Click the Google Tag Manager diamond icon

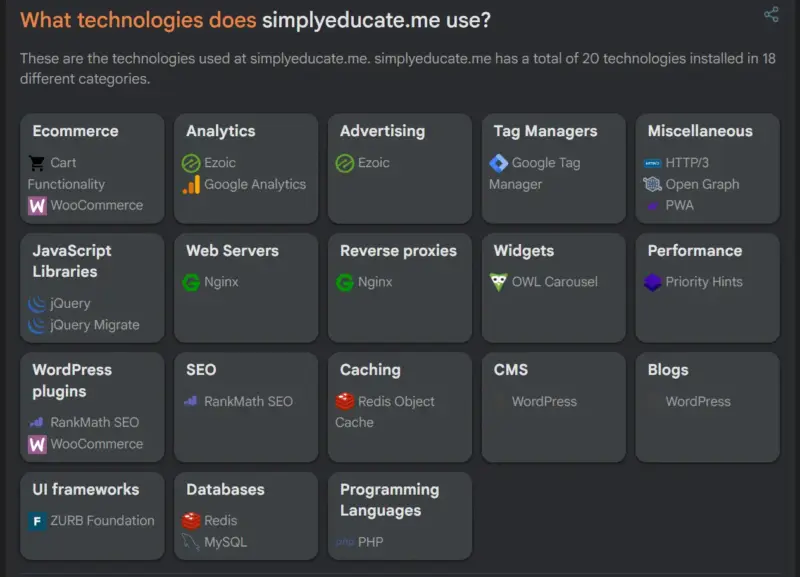tap(499, 163)
